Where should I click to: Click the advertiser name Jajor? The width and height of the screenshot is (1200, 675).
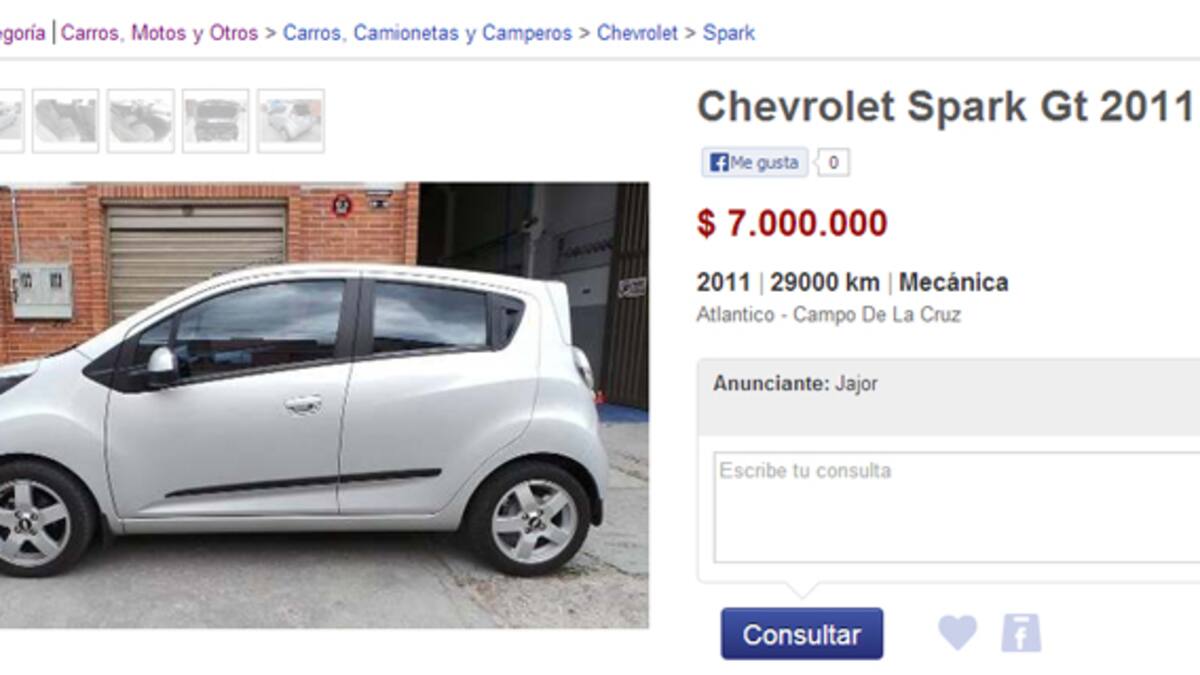pos(856,383)
